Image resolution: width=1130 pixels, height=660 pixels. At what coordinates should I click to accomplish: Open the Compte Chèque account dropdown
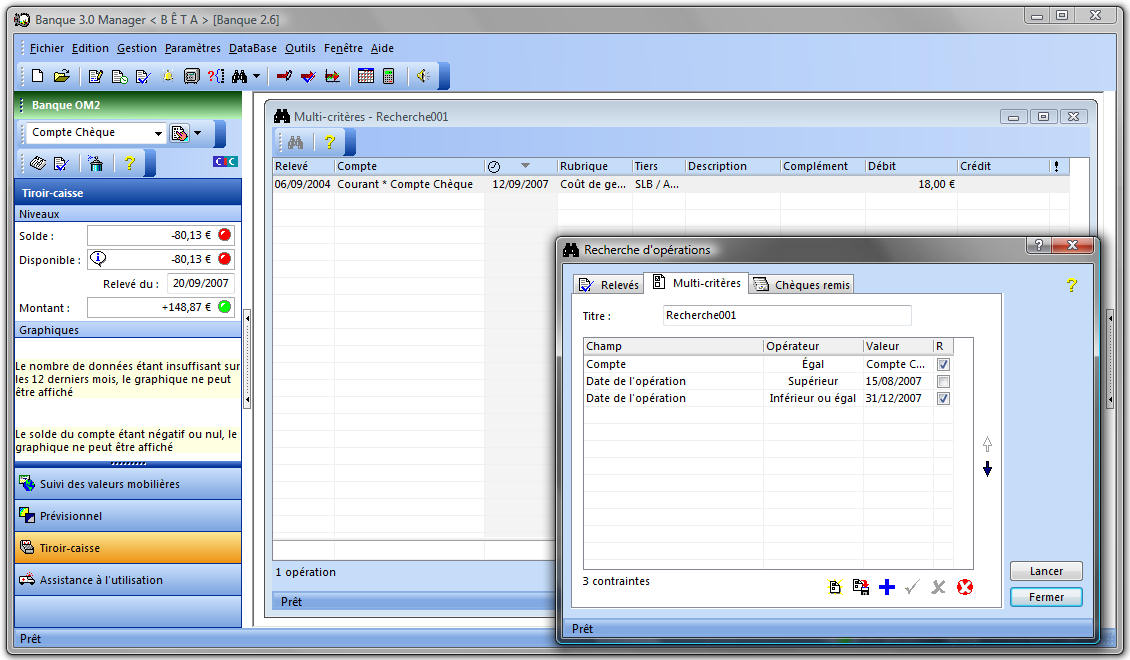[158, 133]
